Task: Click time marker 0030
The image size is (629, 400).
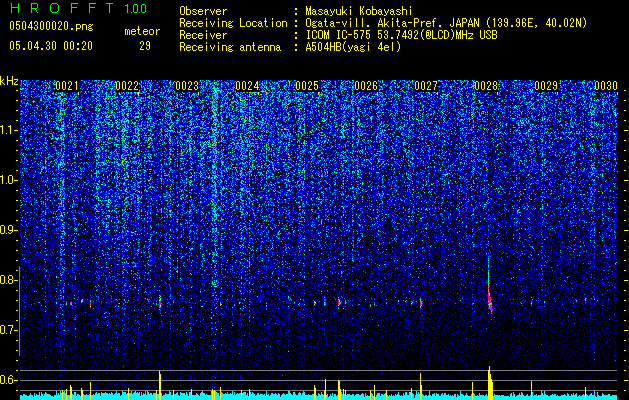Action: pos(606,86)
